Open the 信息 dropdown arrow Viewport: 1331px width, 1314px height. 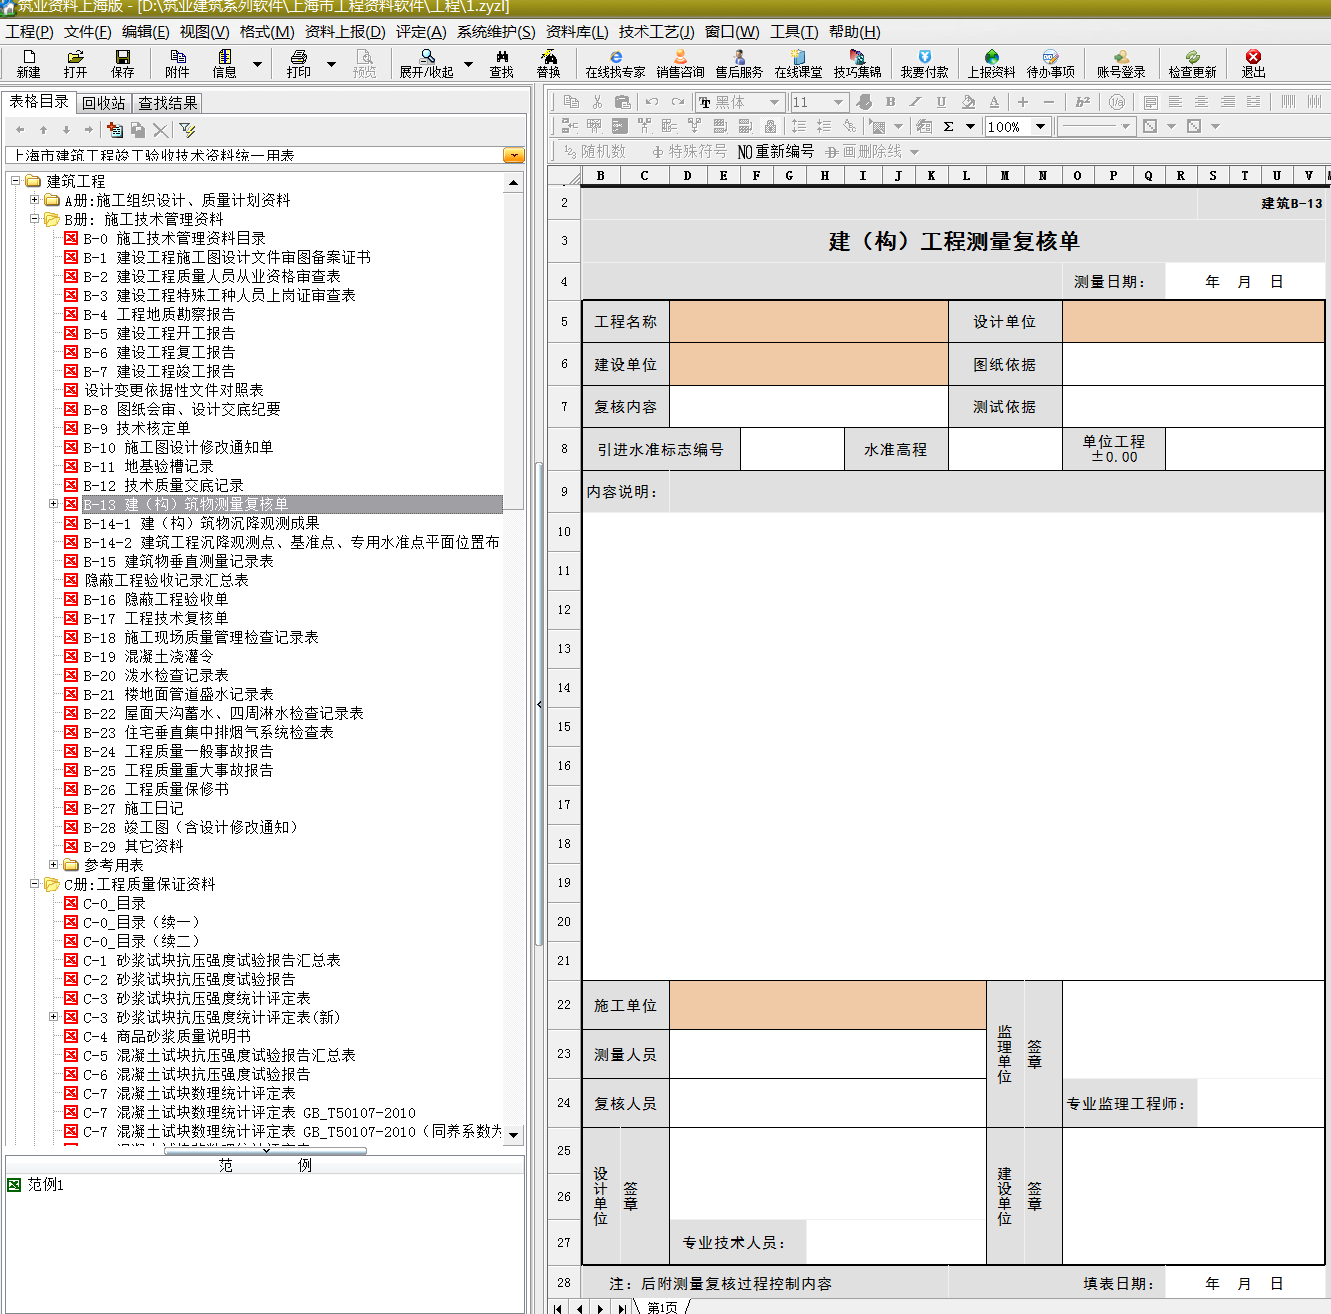pyautogui.click(x=257, y=64)
